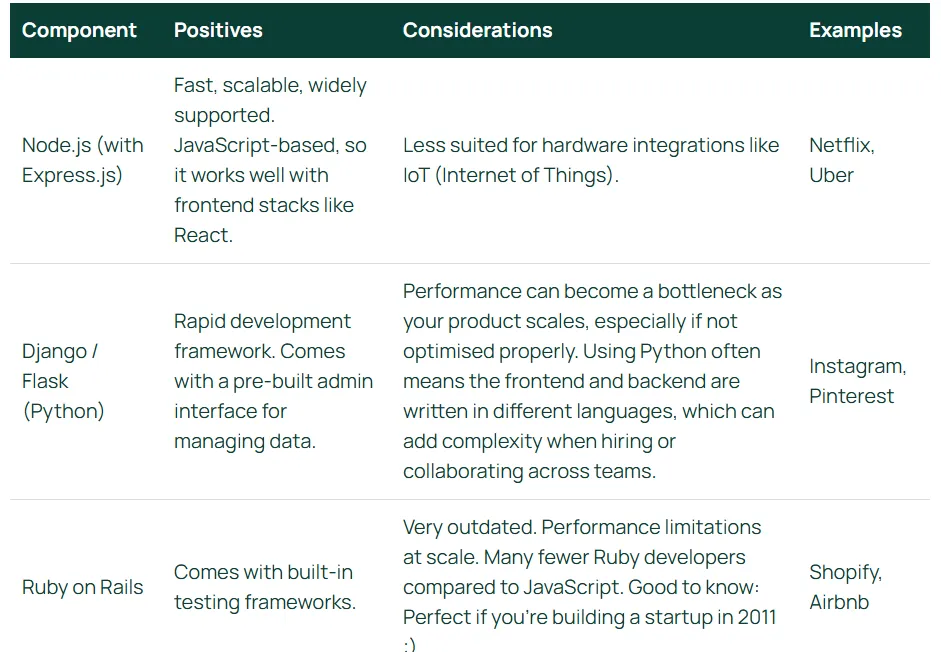The height and width of the screenshot is (652, 941).
Task: Click the Shopify, Airbnb examples cell
Action: coord(845,587)
